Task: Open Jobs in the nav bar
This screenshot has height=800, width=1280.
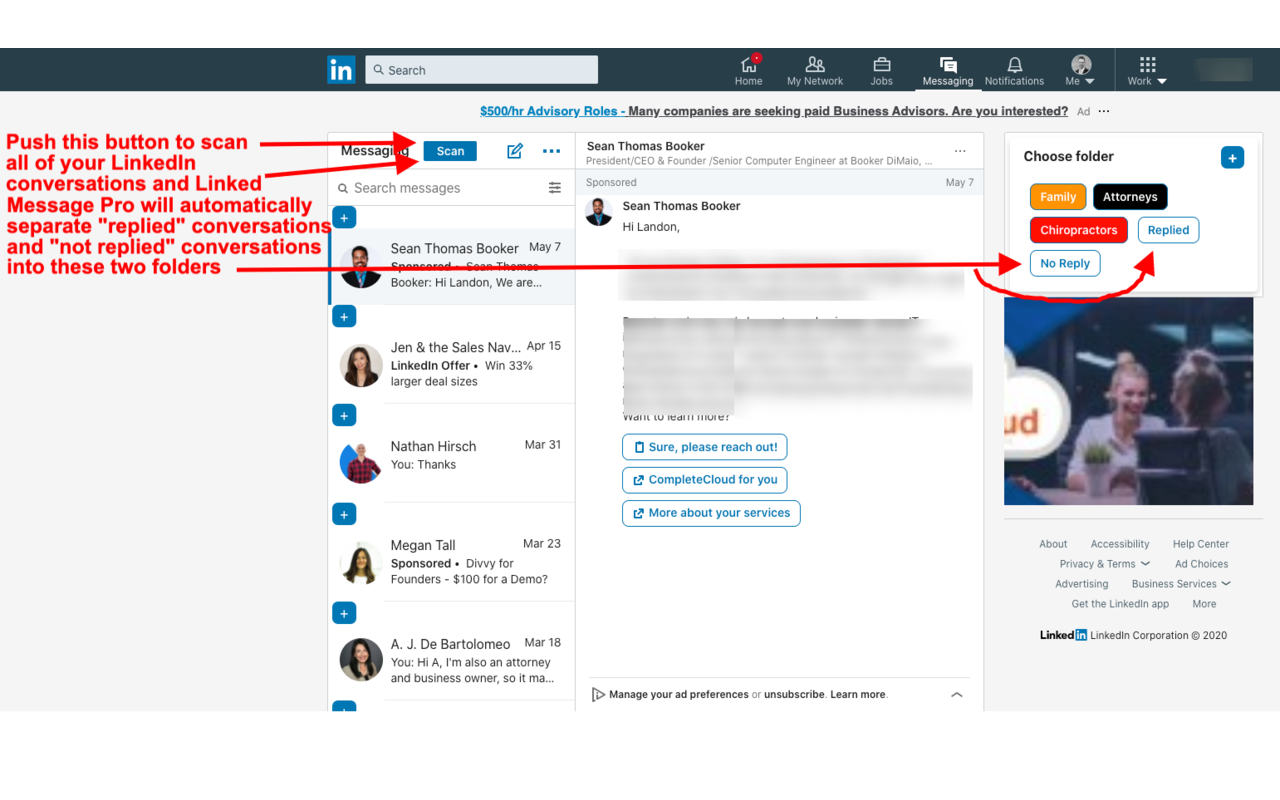Action: 881,70
